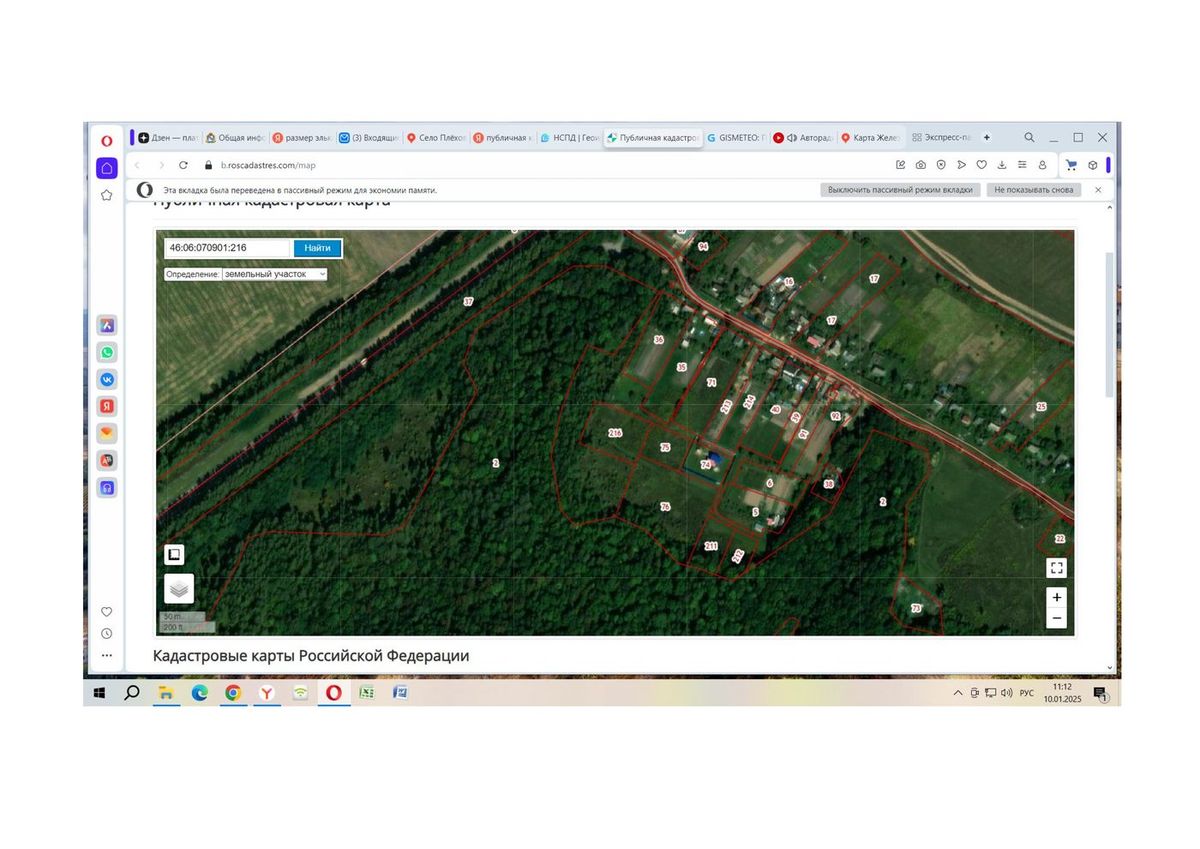The height and width of the screenshot is (849, 1200).
Task: Open the Opera speed dial home icon
Action: tap(106, 167)
